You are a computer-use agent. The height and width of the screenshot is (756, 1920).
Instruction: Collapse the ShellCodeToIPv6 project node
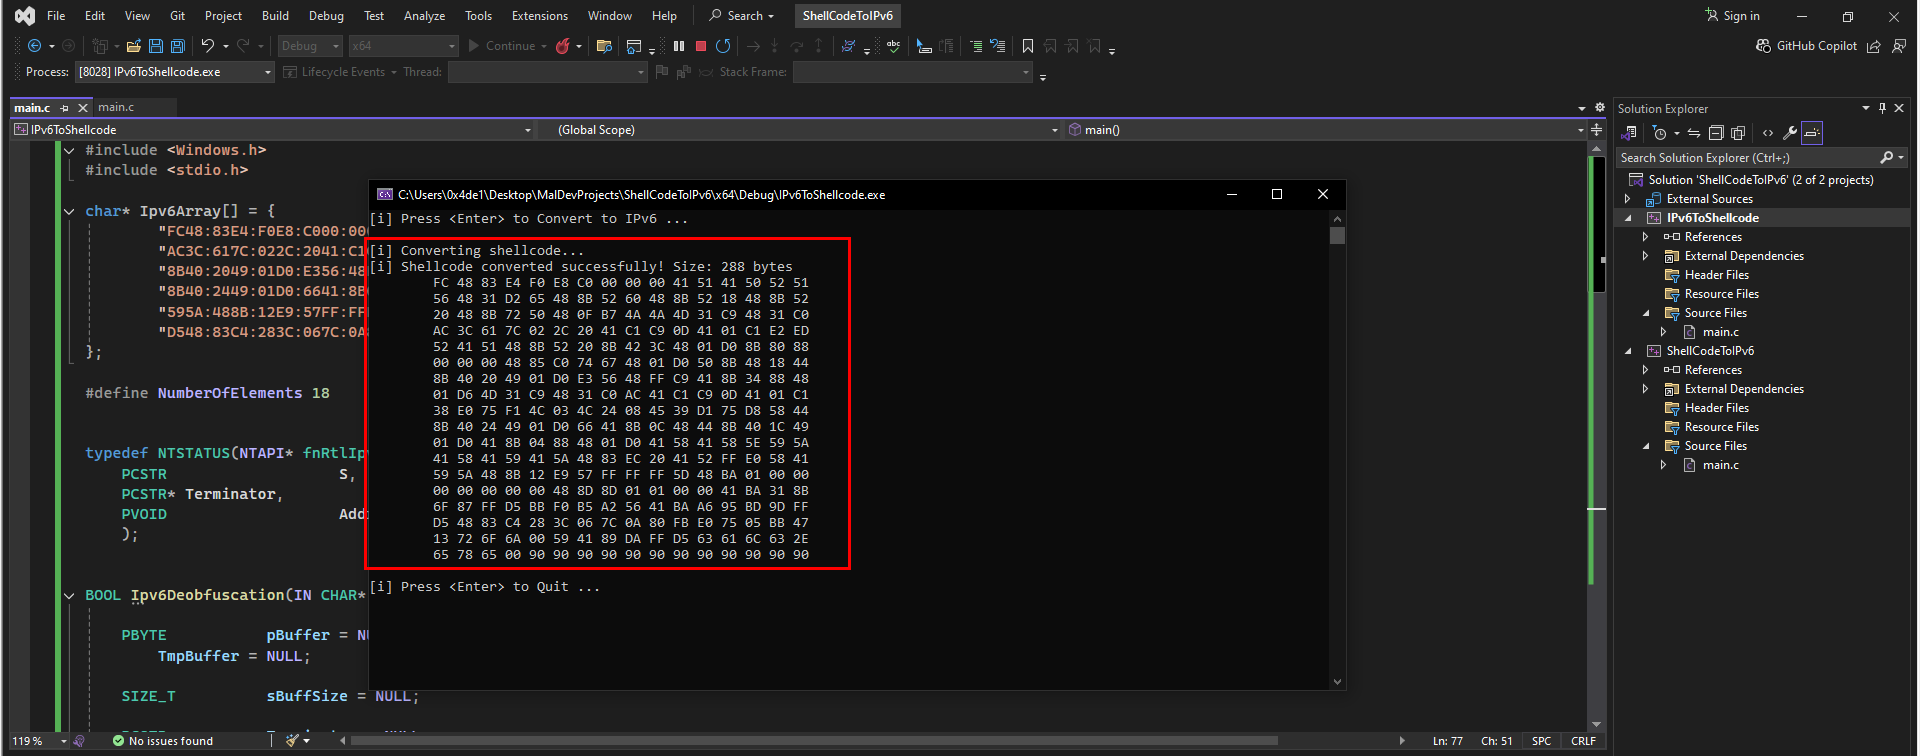pos(1629,351)
